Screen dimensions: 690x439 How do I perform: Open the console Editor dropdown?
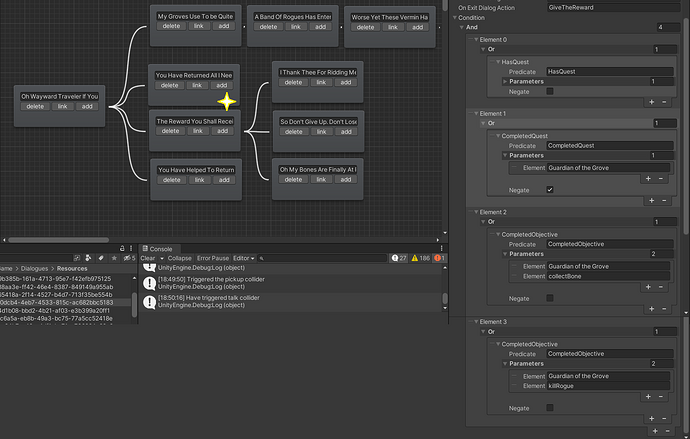245,258
